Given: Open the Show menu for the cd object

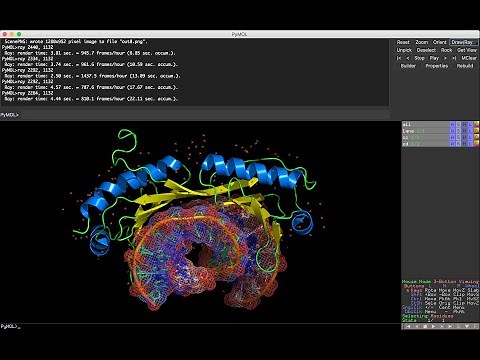Looking at the screenshot, I should (458, 144).
